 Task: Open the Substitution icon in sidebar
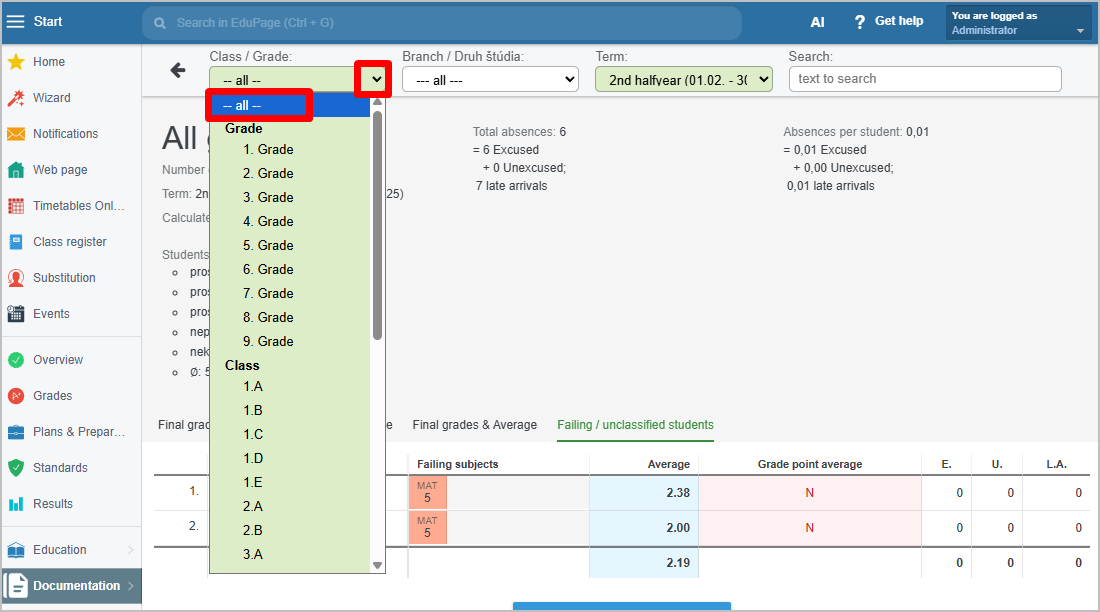[16, 278]
